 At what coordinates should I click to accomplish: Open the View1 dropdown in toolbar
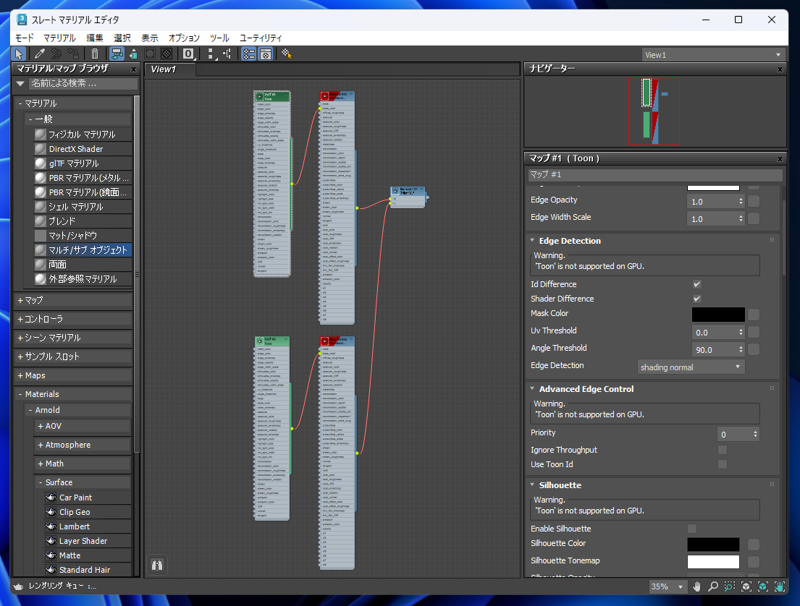click(713, 55)
